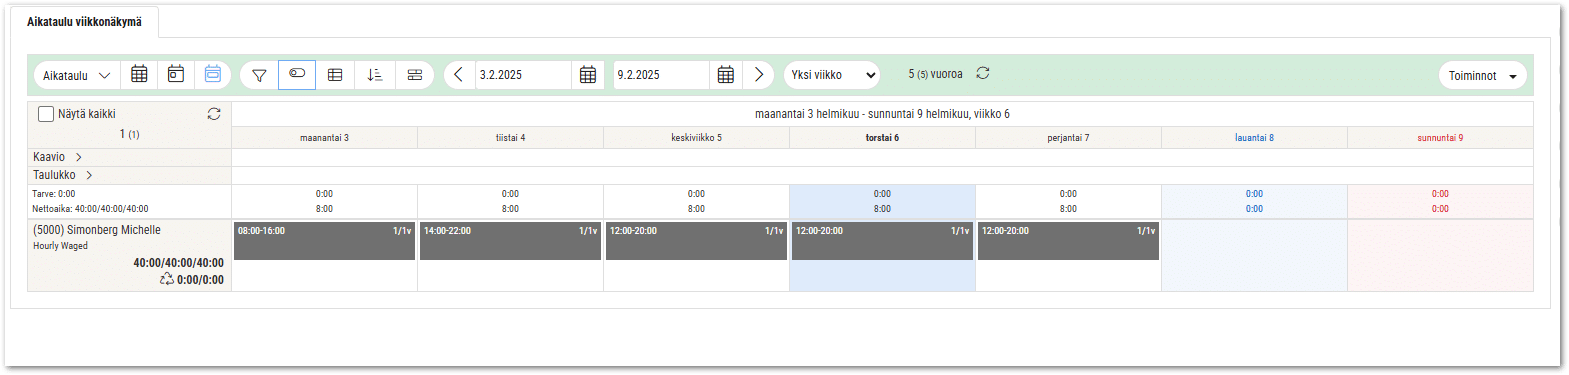Switch to the day calendar view icon
The width and height of the screenshot is (1569, 375).
coord(176,75)
